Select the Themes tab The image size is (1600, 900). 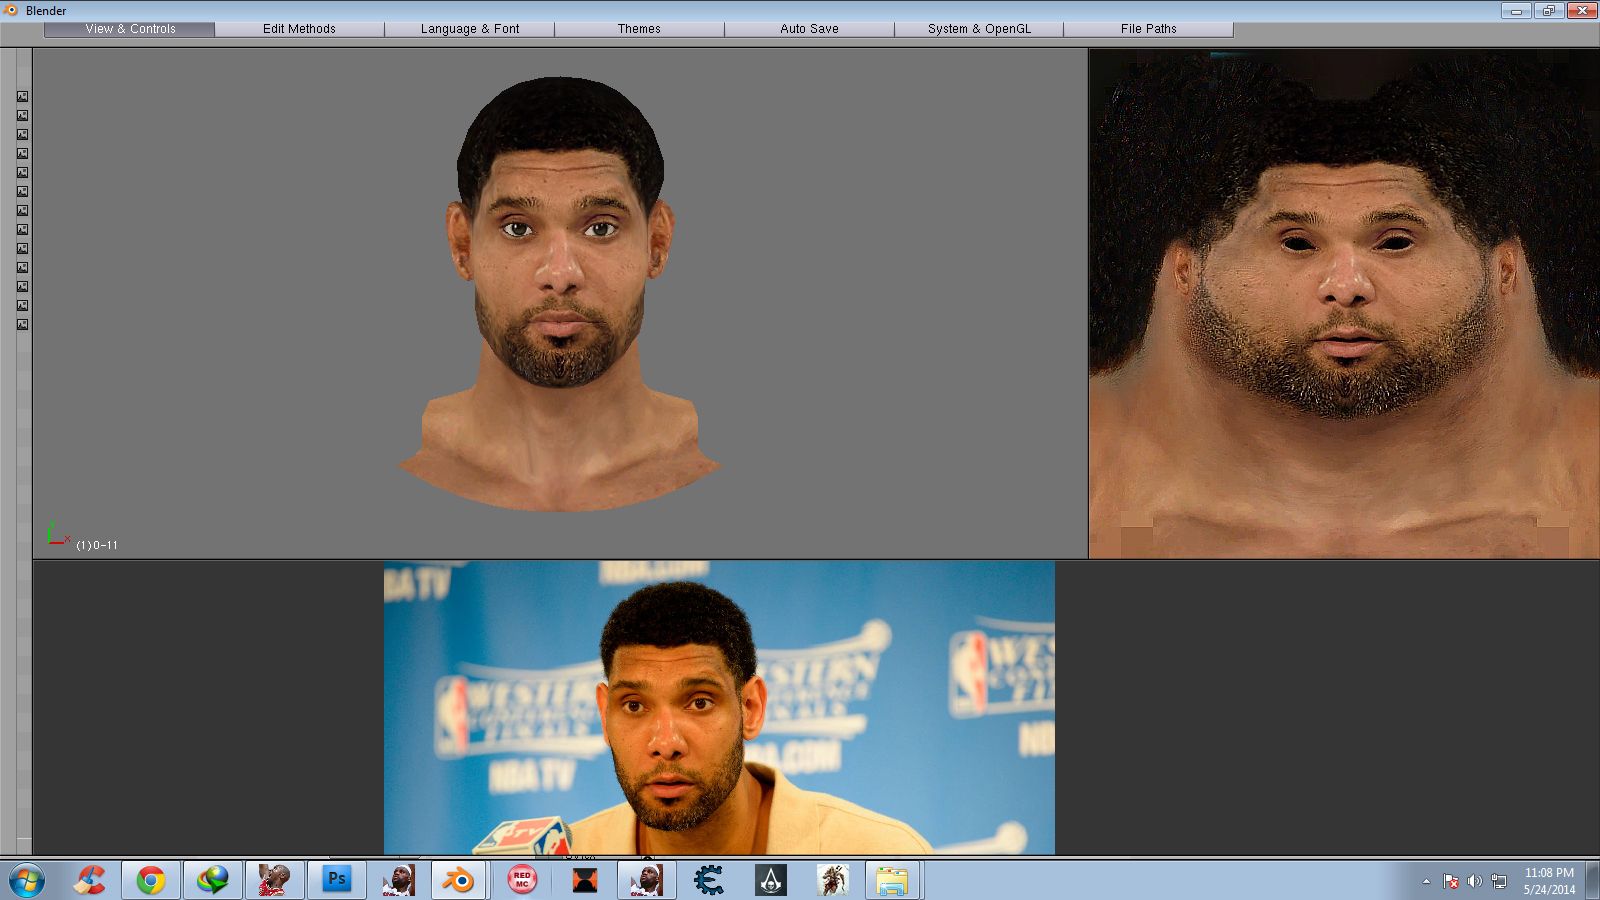point(639,29)
